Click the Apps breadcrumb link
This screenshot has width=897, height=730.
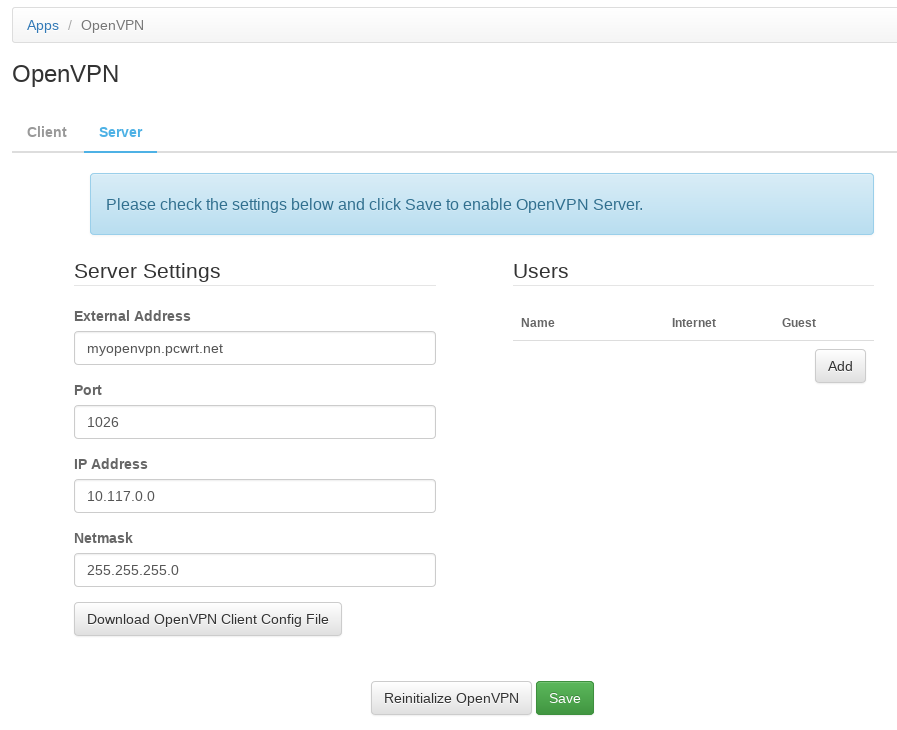[43, 25]
